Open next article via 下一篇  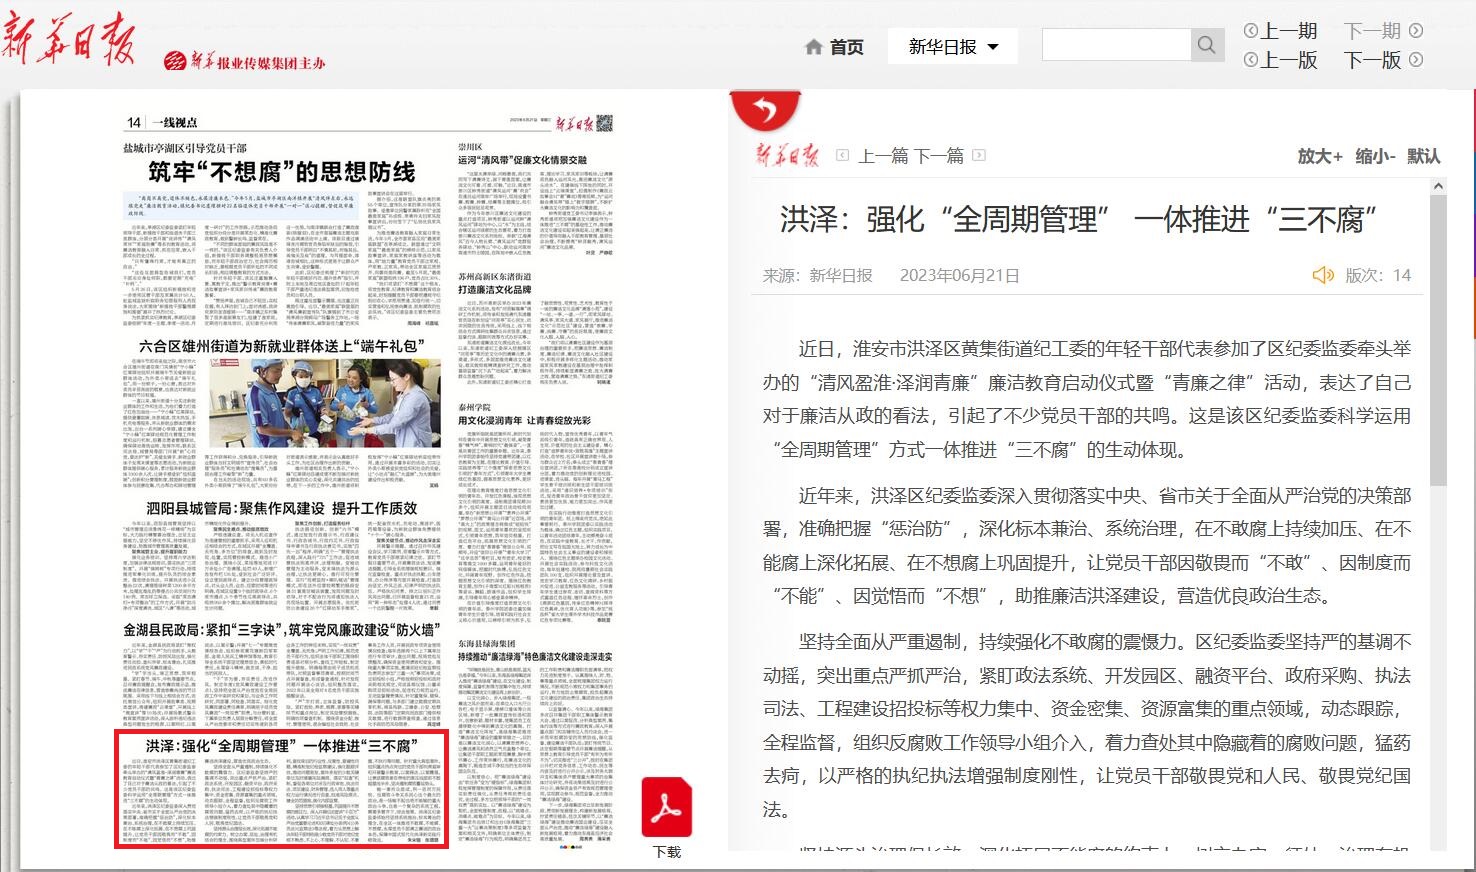click(939, 156)
